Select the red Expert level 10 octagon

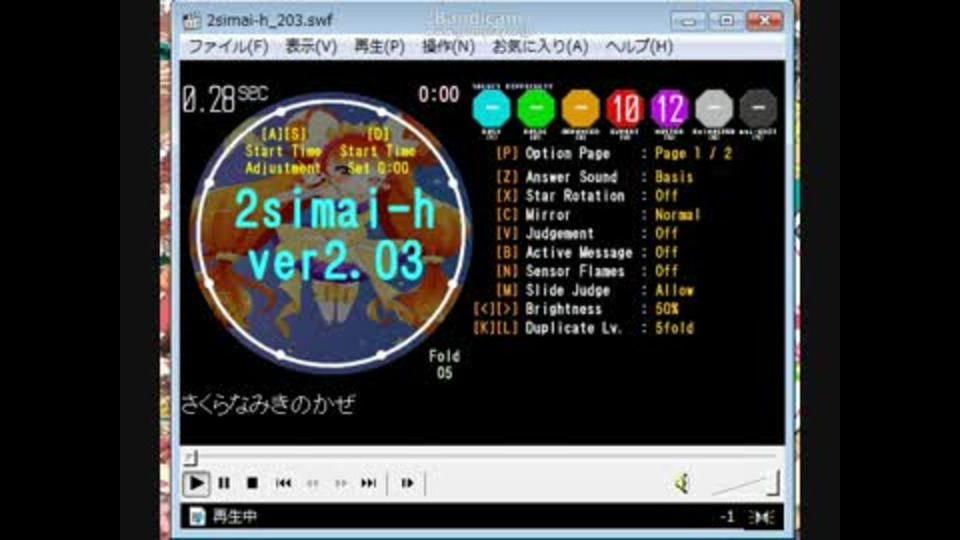click(625, 108)
